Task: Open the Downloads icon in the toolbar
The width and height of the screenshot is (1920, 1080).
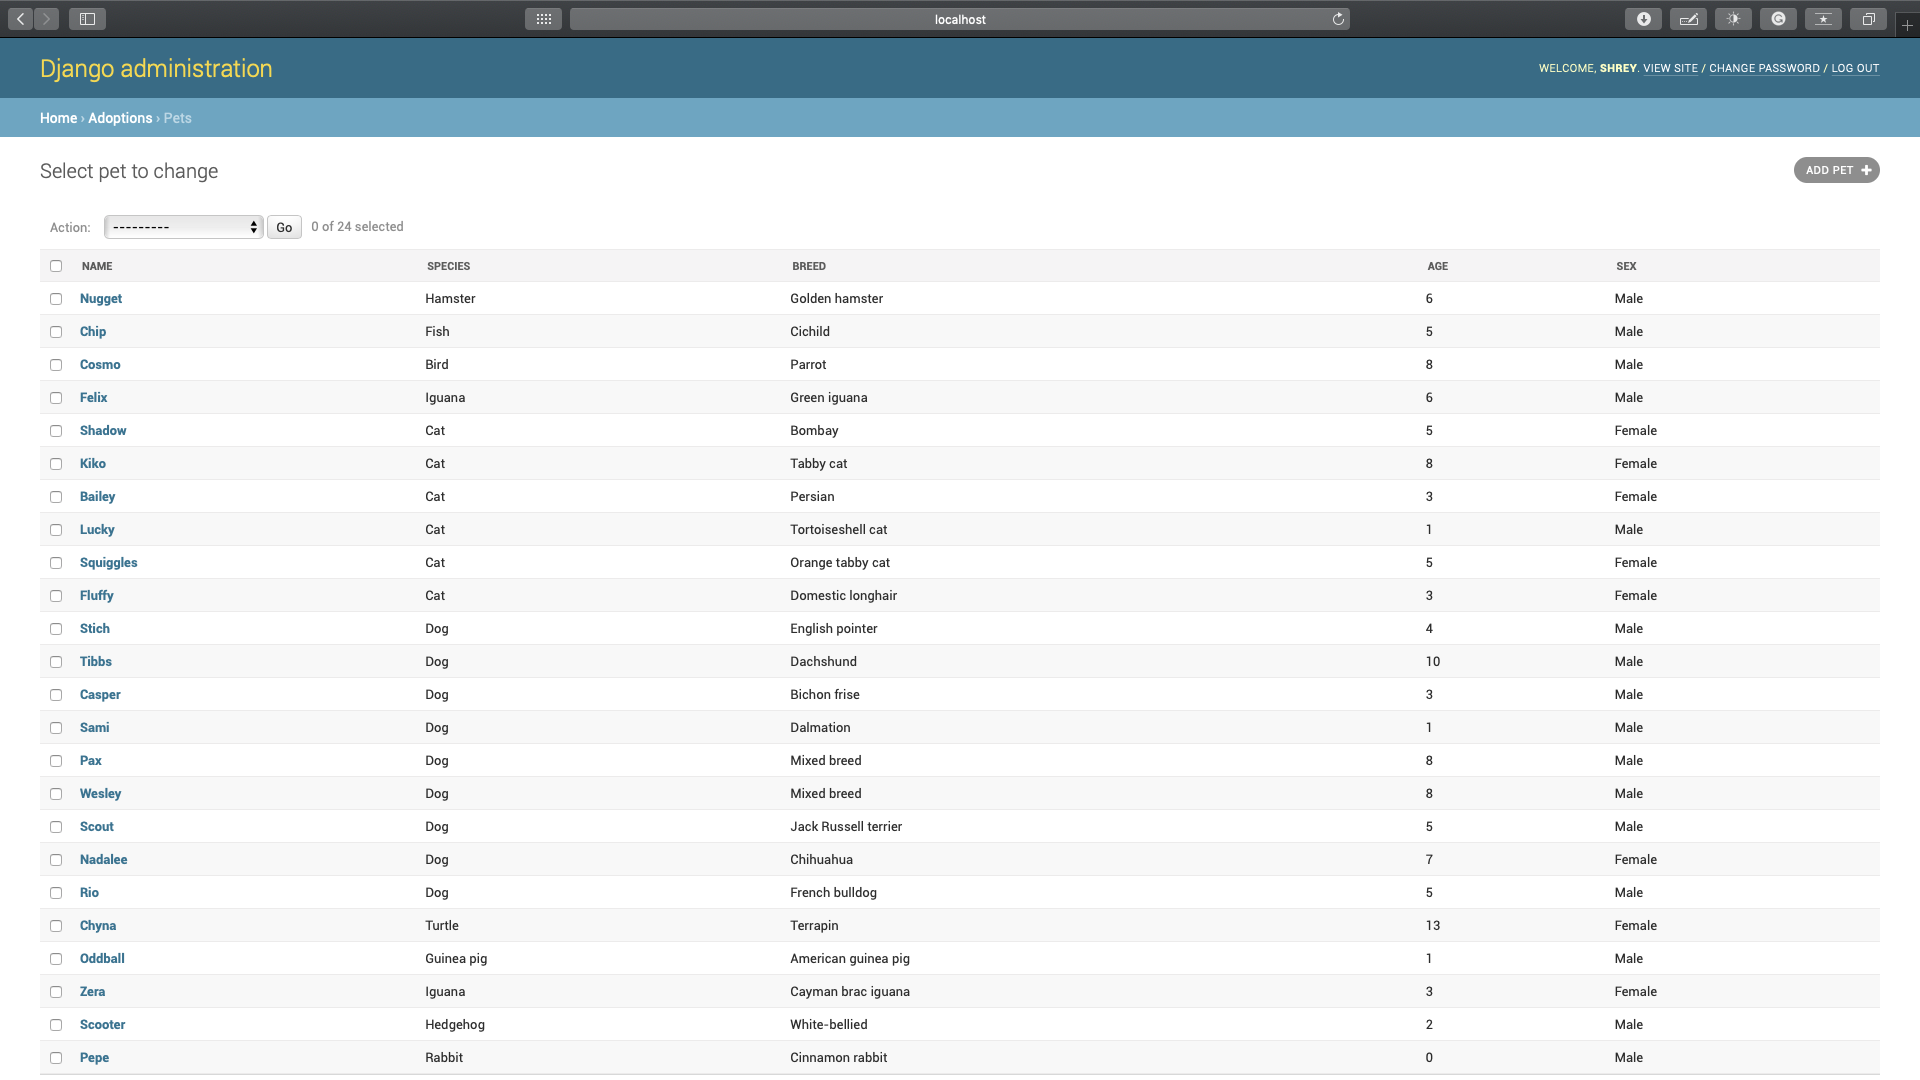Action: (1643, 19)
